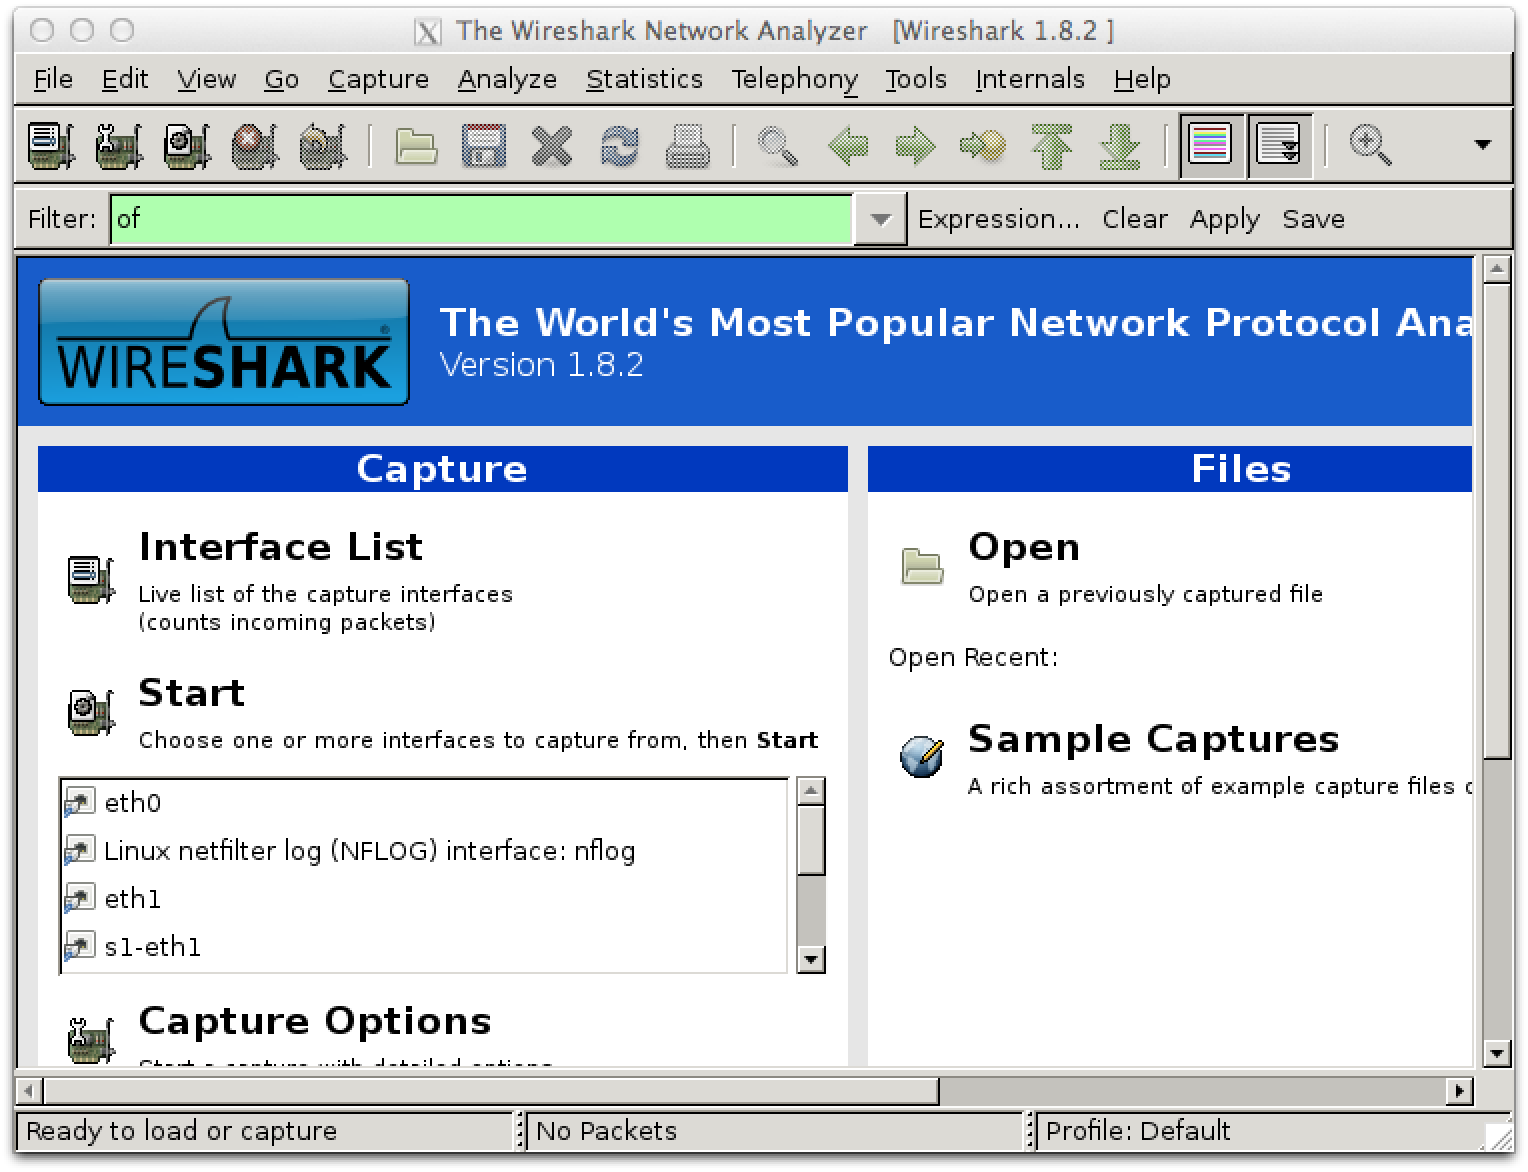Go to packet number icon
Viewport: 1528px width, 1172px height.
(x=983, y=146)
